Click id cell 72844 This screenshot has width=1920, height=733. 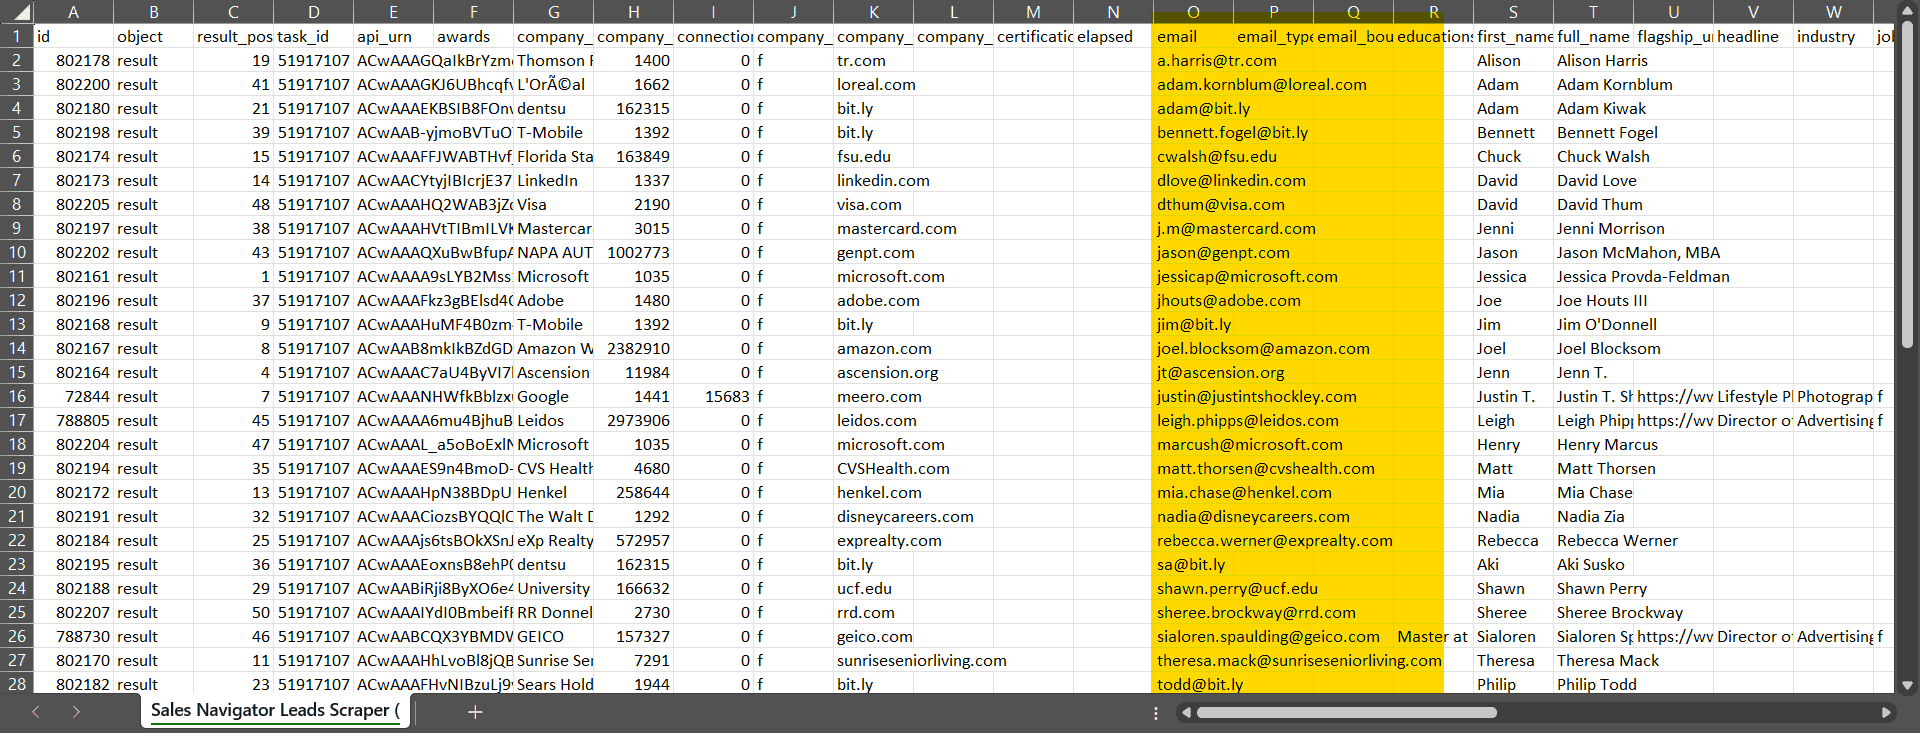(73, 396)
